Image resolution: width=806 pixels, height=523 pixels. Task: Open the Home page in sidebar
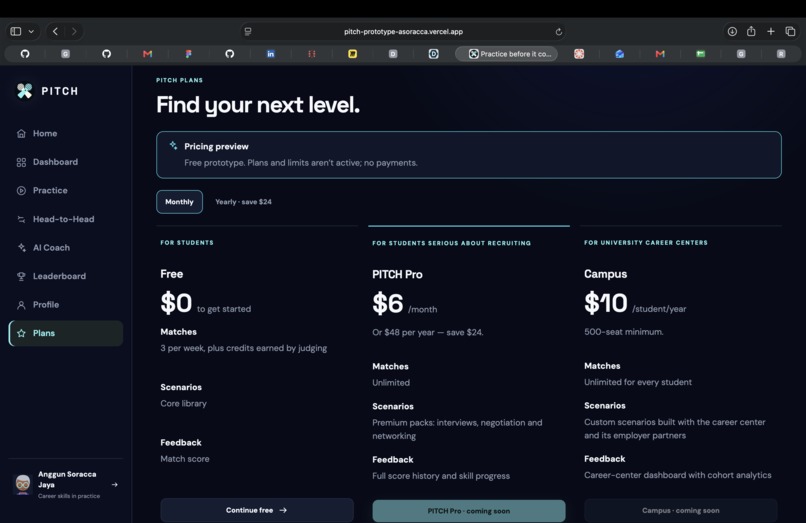pos(66,133)
